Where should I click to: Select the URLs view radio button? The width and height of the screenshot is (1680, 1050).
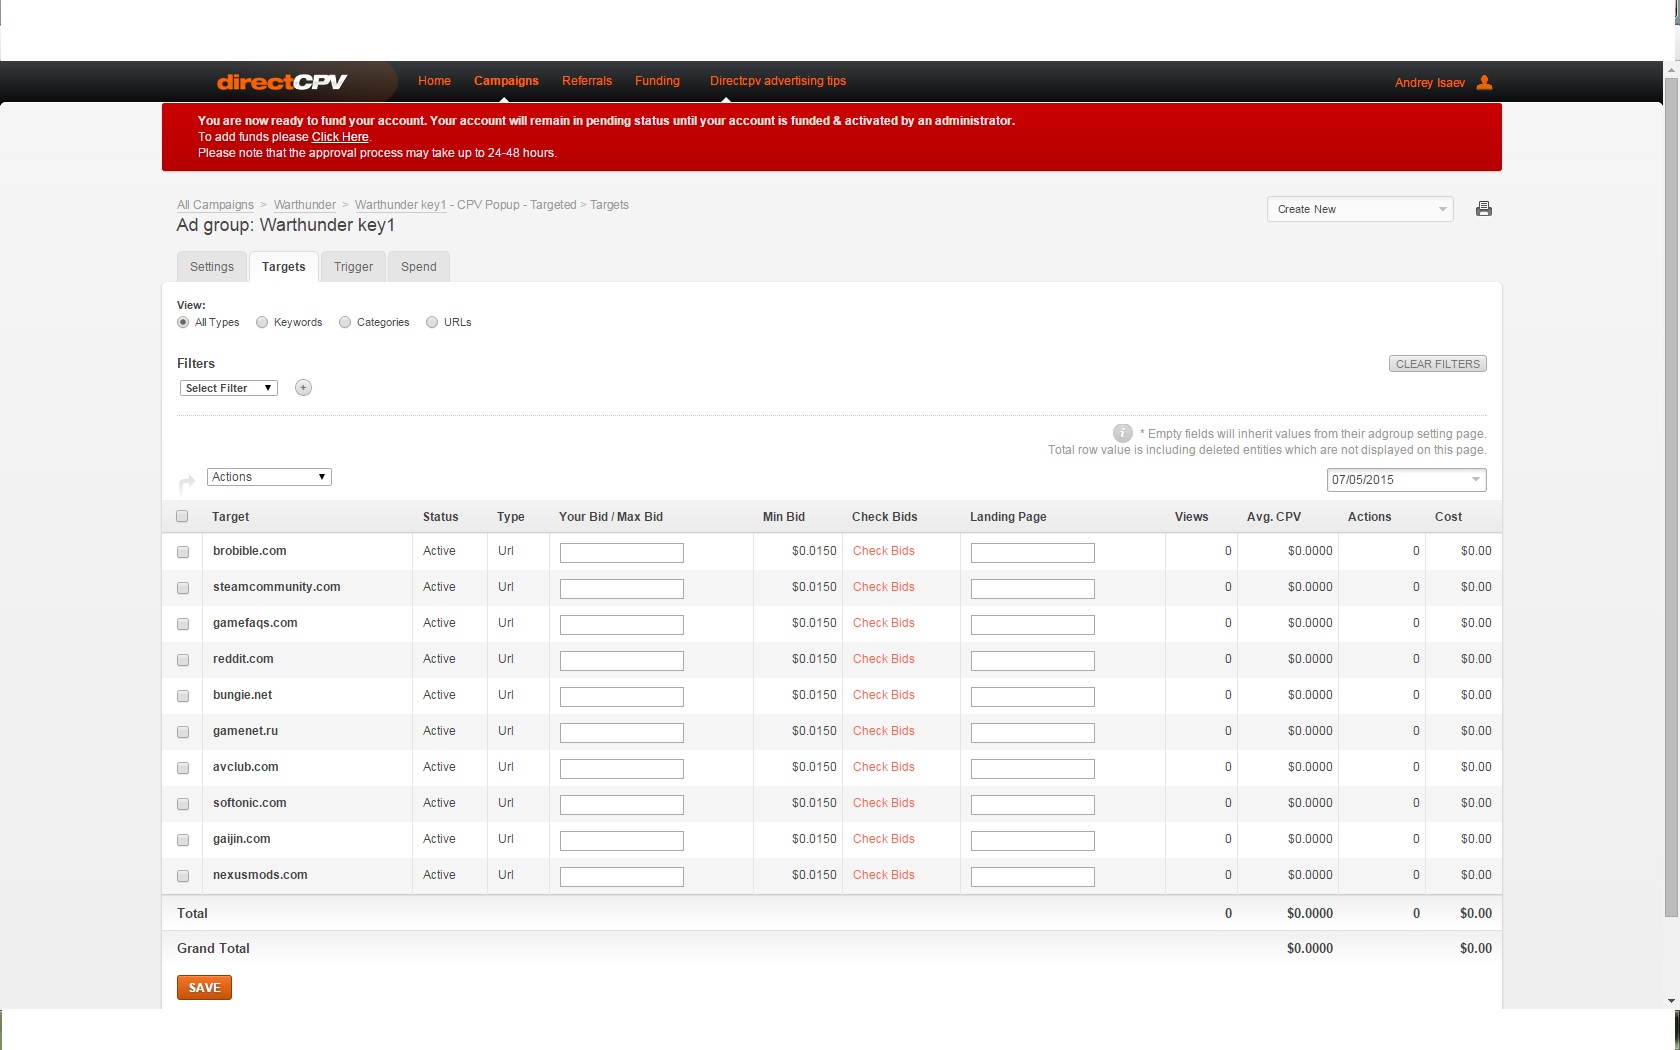click(x=432, y=322)
